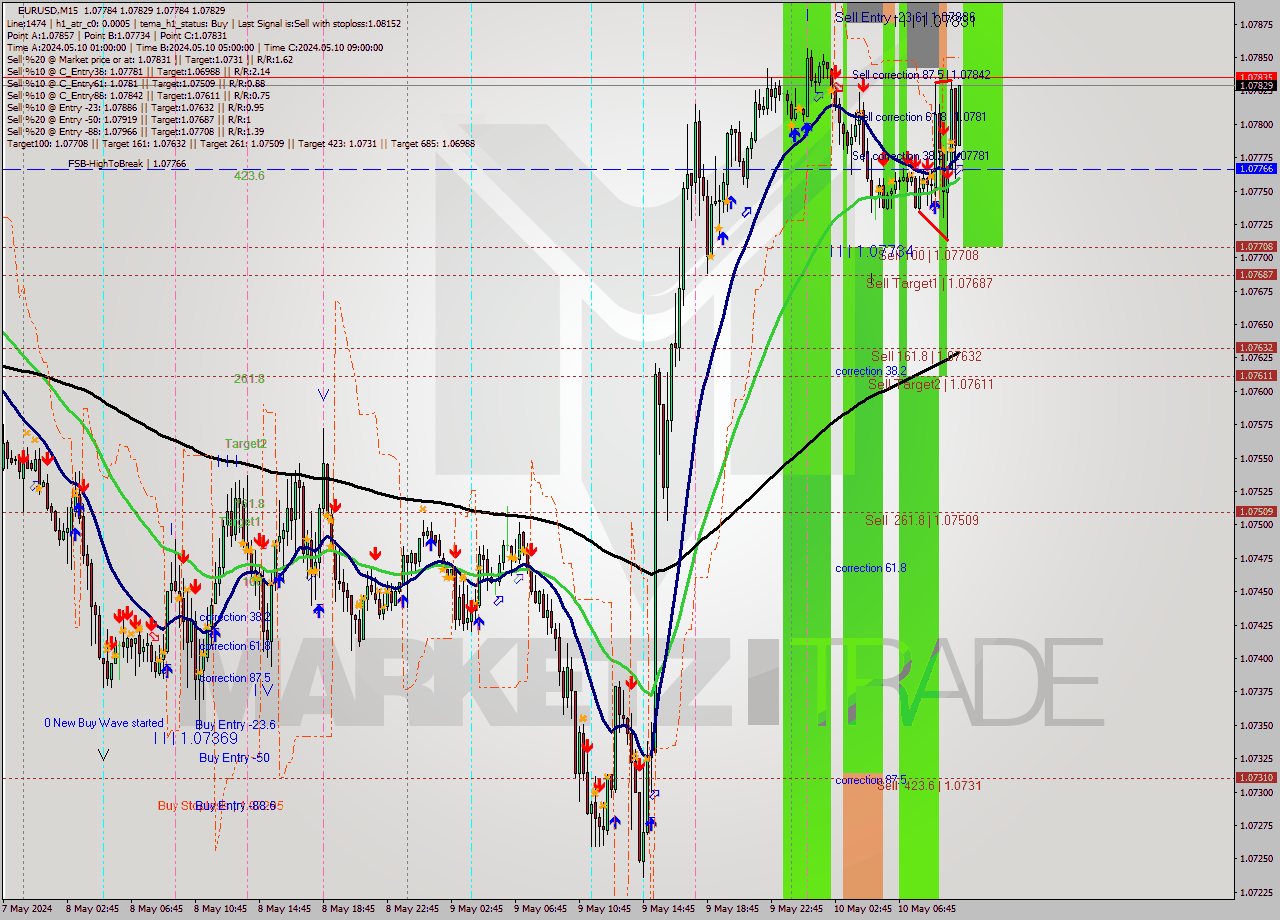Select the red price tag 1.07708
The height and width of the screenshot is (920, 1280).
point(1256,246)
